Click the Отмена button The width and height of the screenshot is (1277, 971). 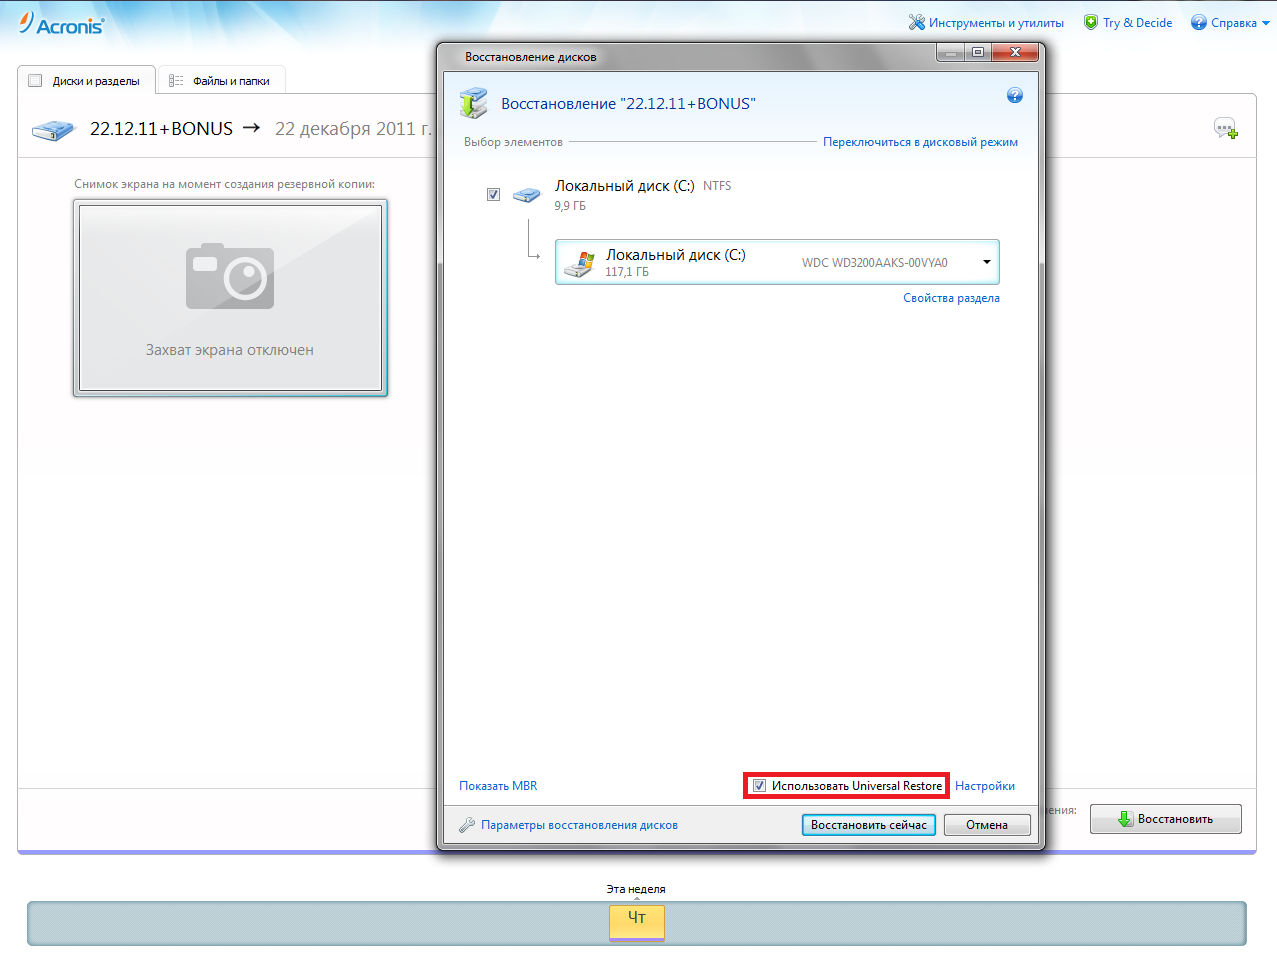click(987, 825)
